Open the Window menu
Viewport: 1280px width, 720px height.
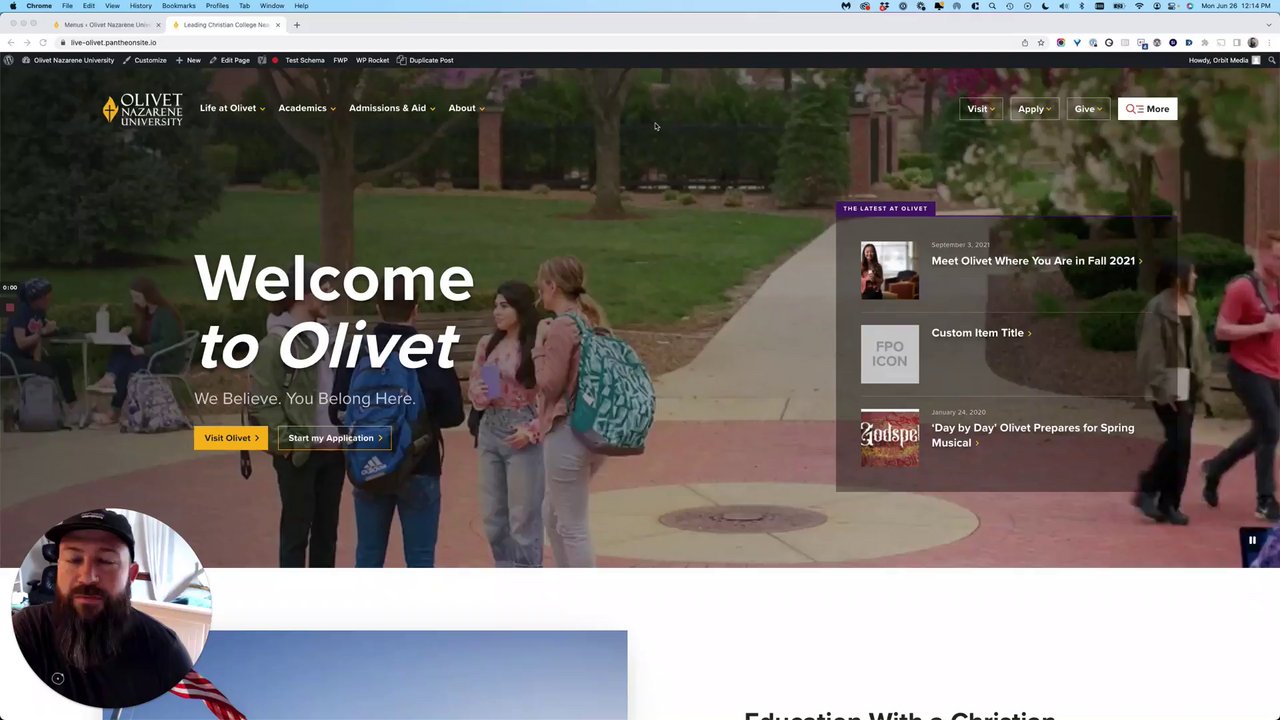(x=272, y=6)
